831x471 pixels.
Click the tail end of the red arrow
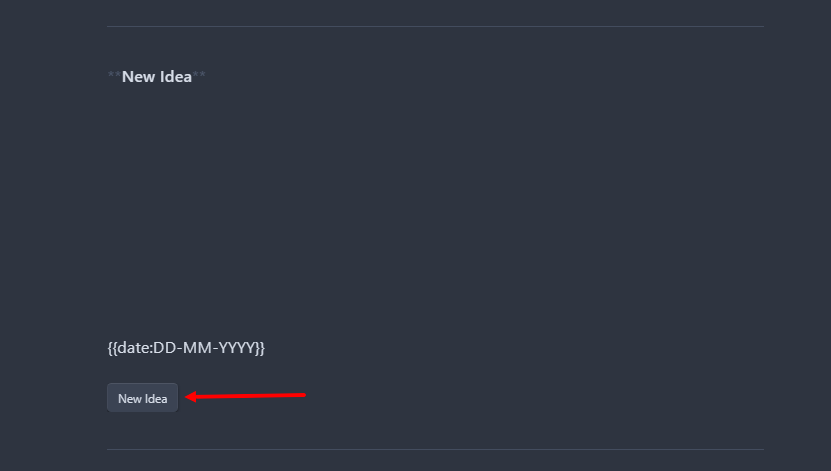[x=301, y=395]
